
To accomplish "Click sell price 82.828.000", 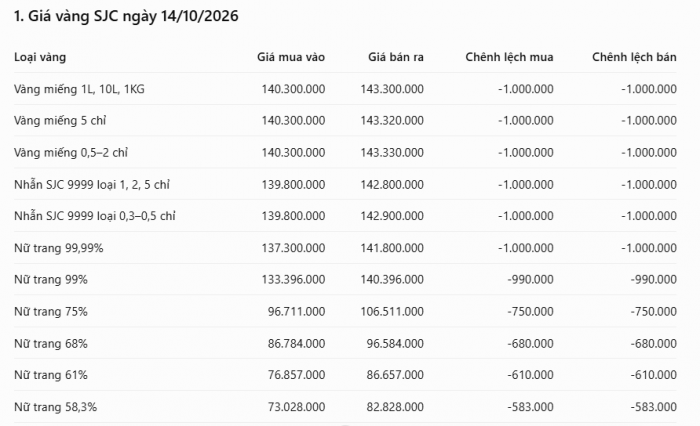I will click(x=395, y=407).
